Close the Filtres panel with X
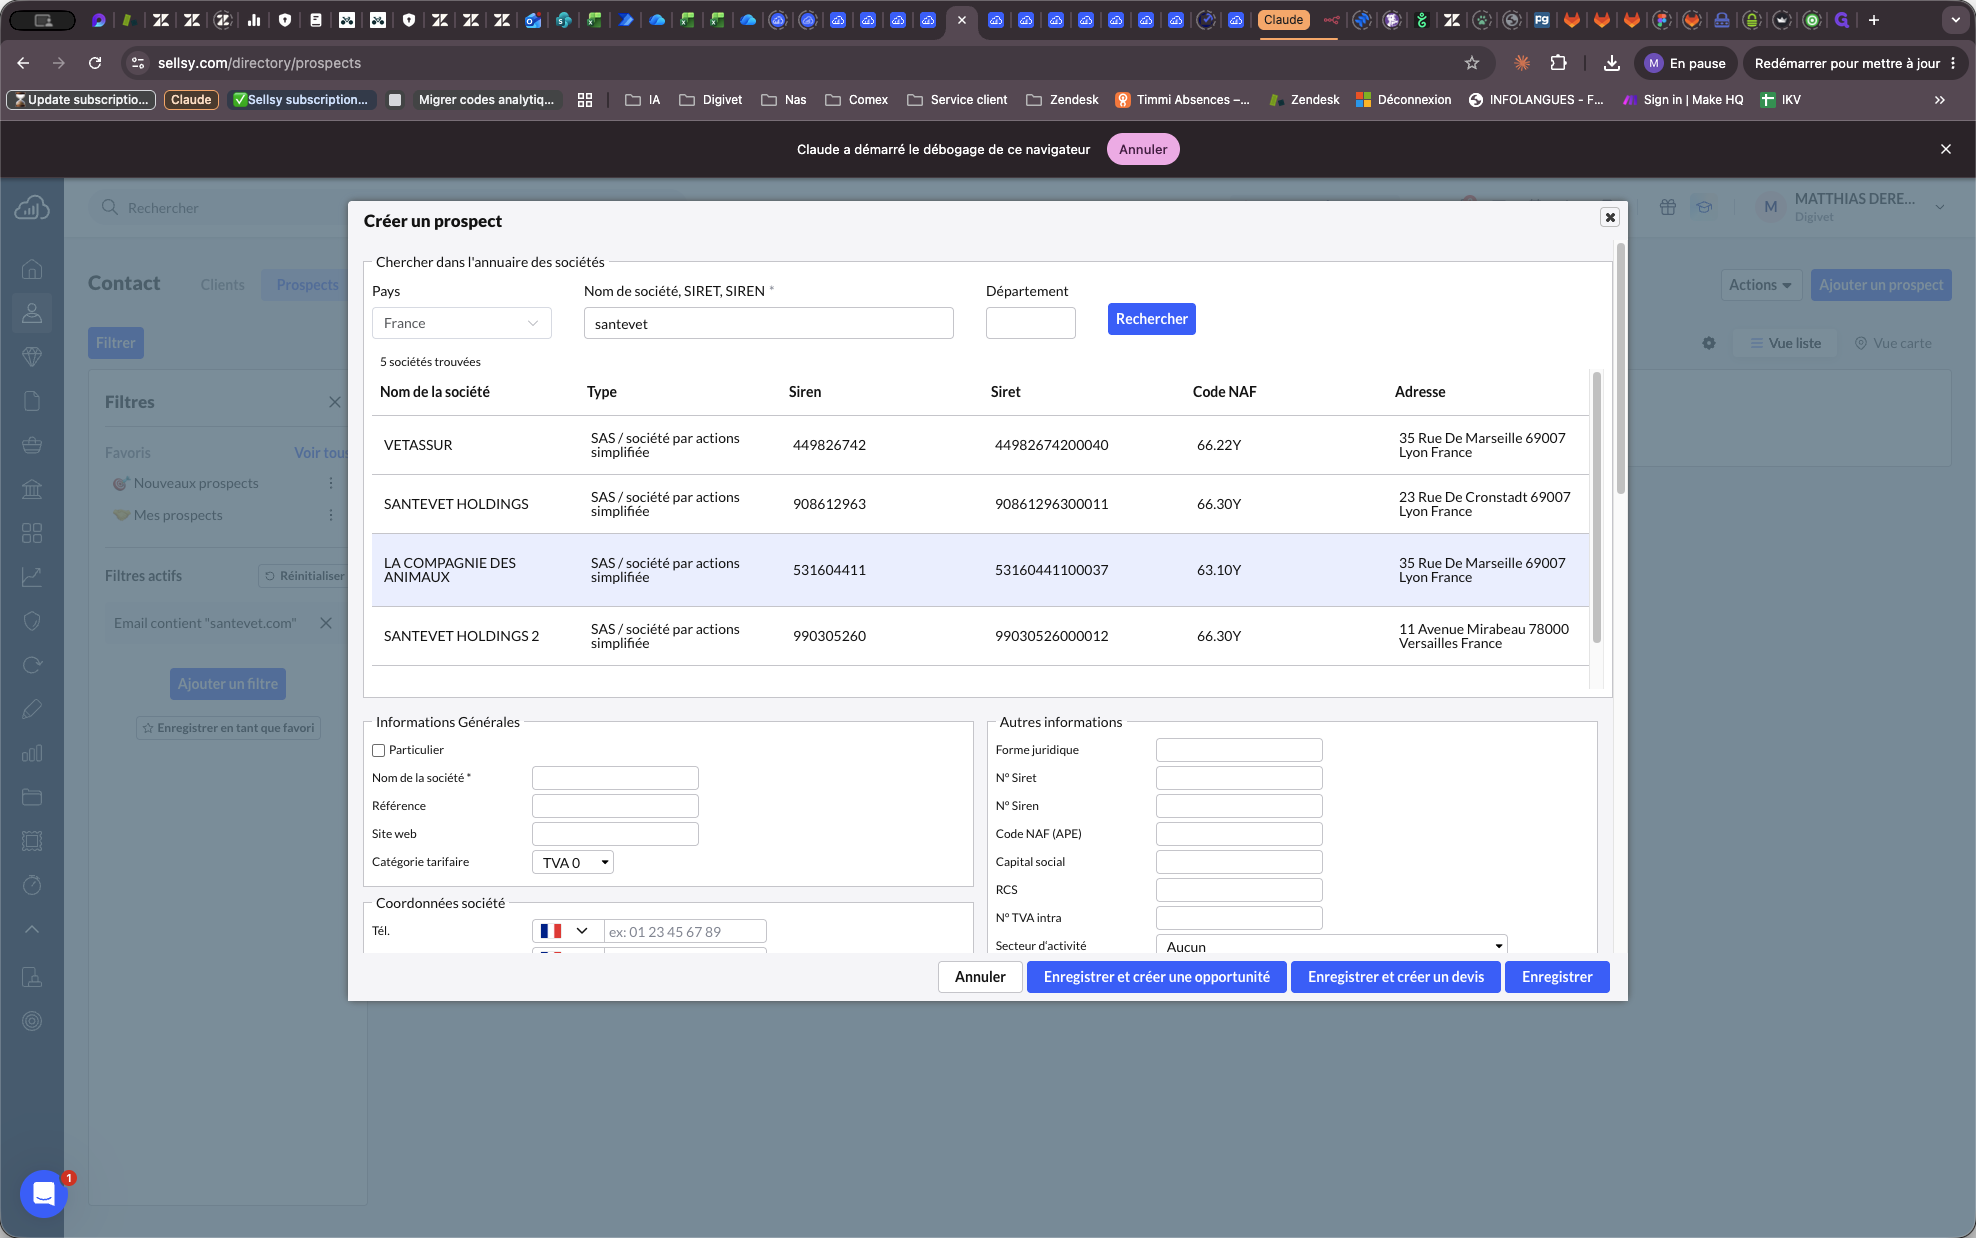This screenshot has height=1238, width=1976. tap(335, 402)
